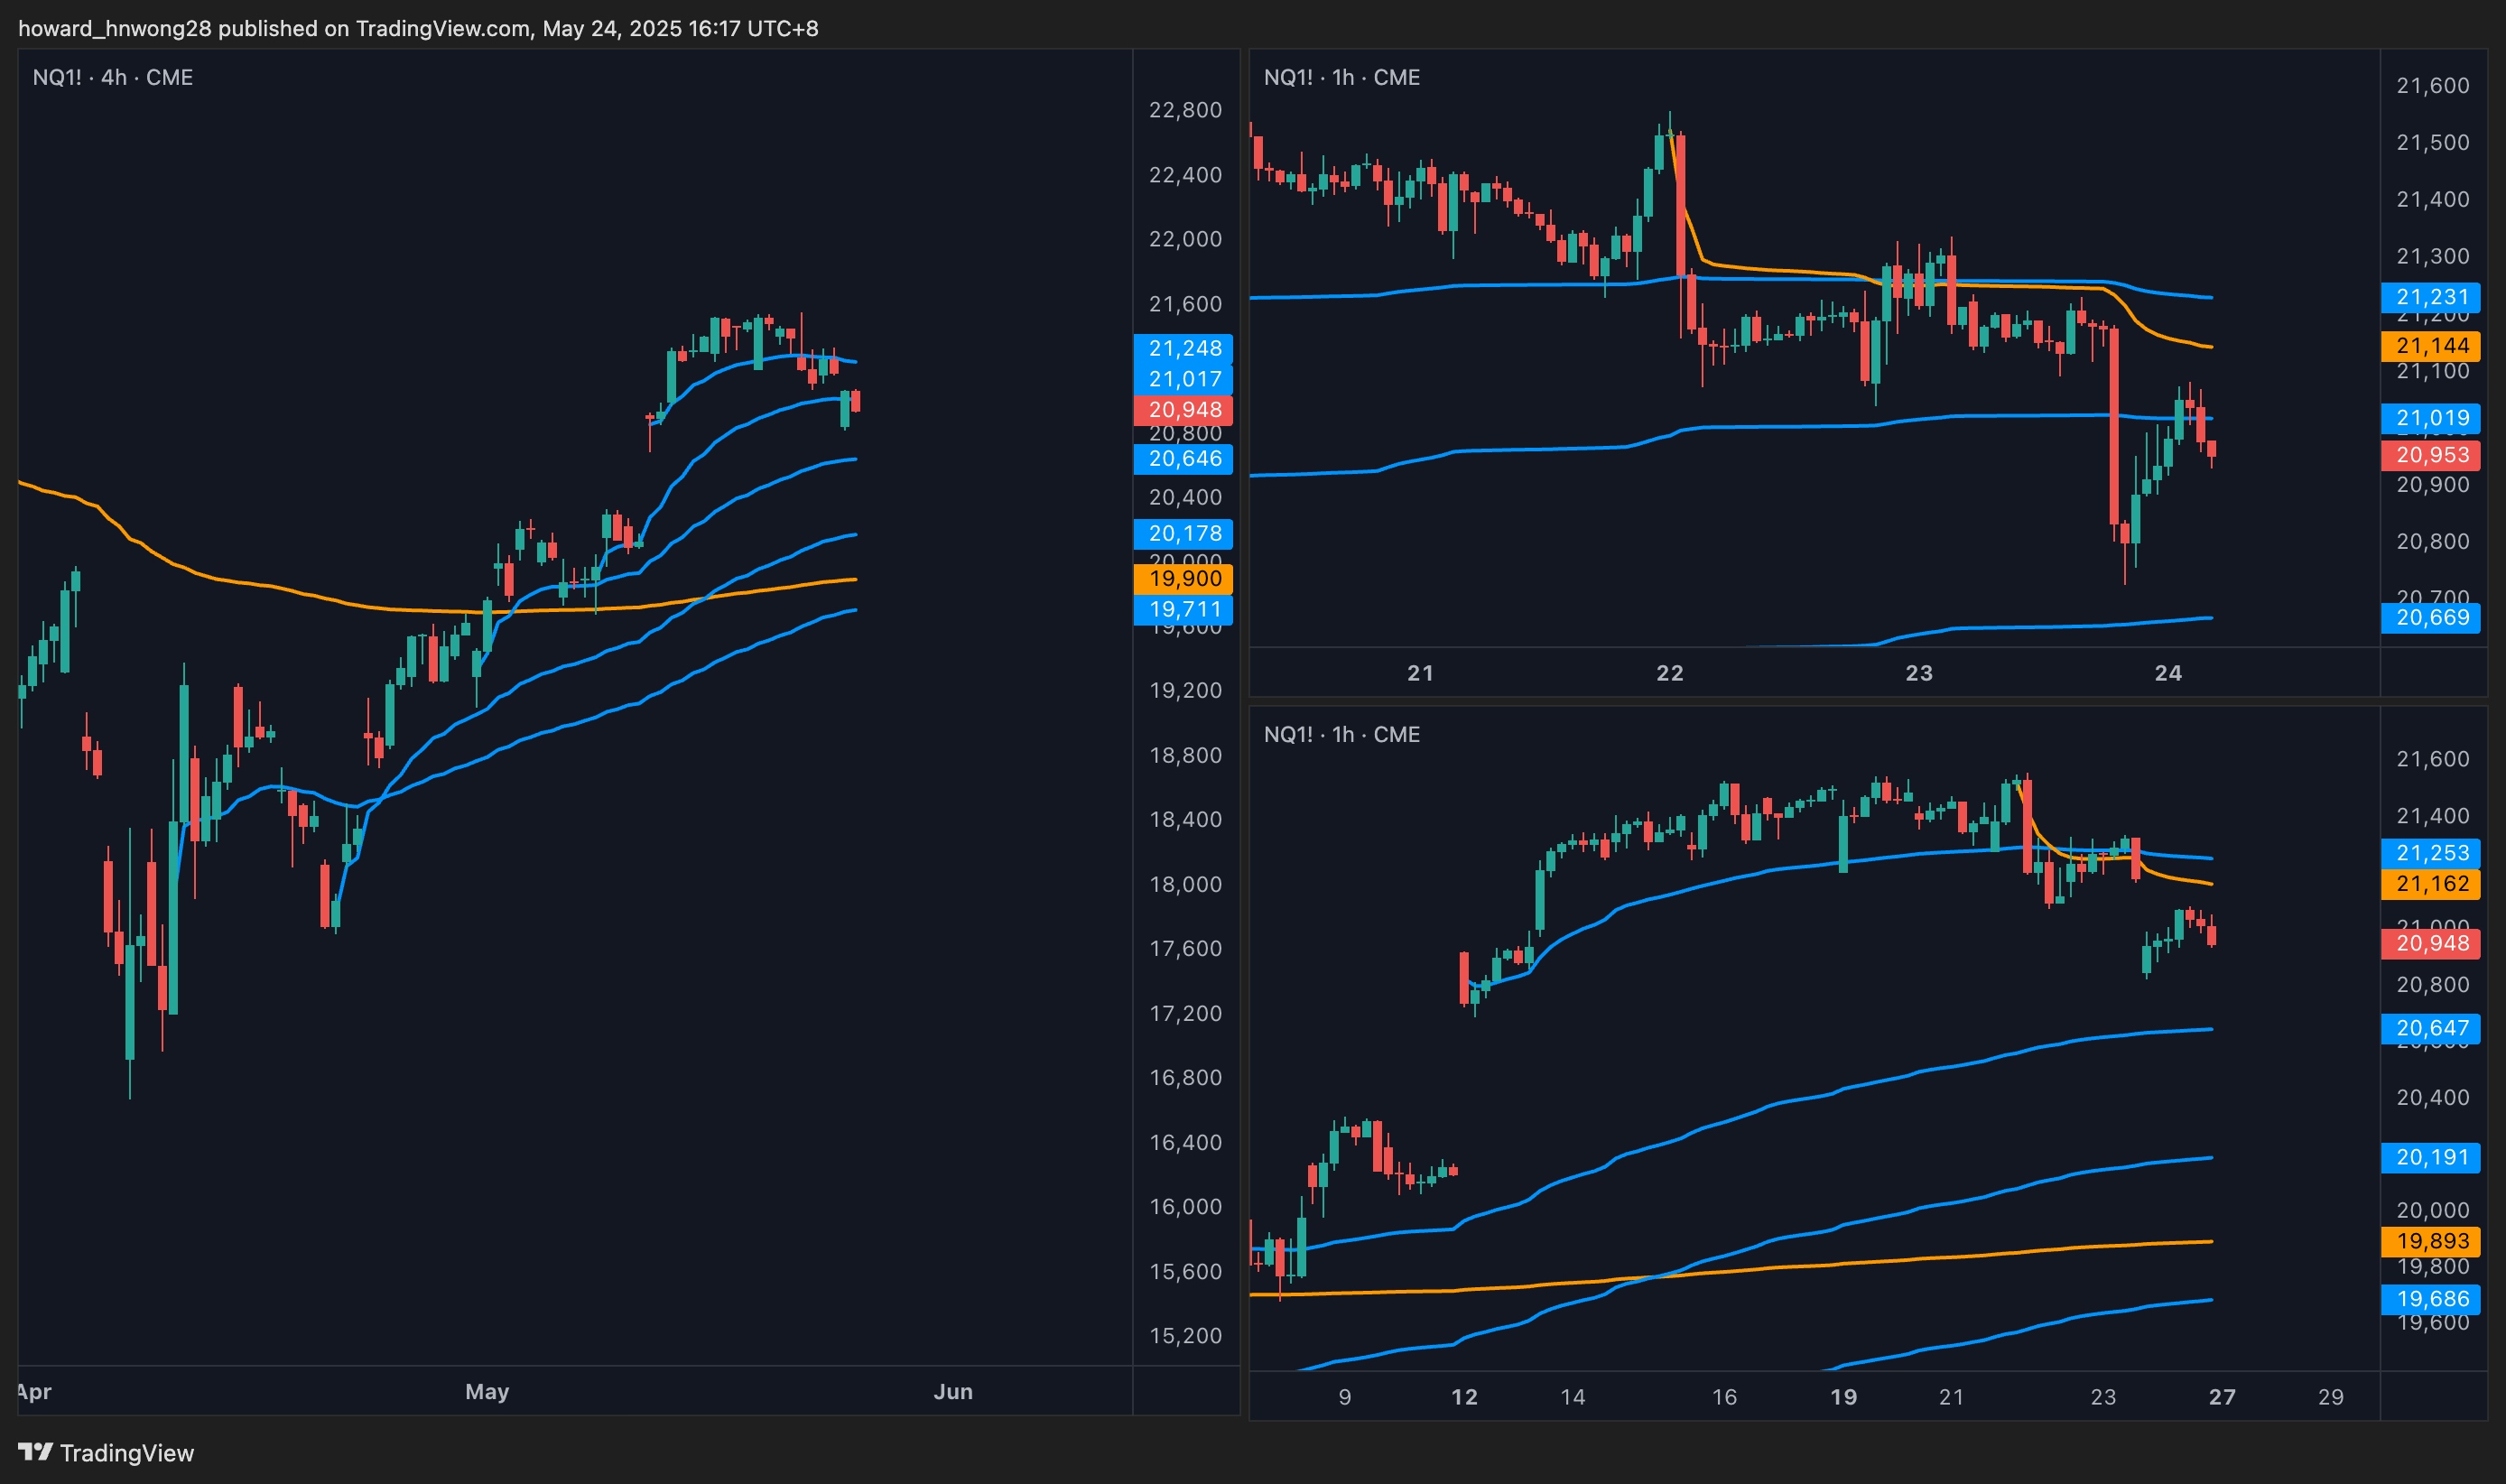The width and height of the screenshot is (2506, 1484).
Task: Click date 22 on top-right chart axis
Action: [1669, 673]
